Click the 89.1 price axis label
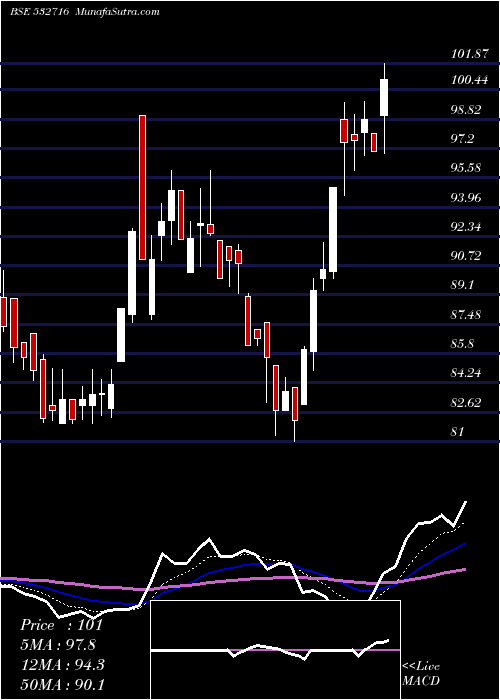Screen dimensions: 500x700 (462, 285)
